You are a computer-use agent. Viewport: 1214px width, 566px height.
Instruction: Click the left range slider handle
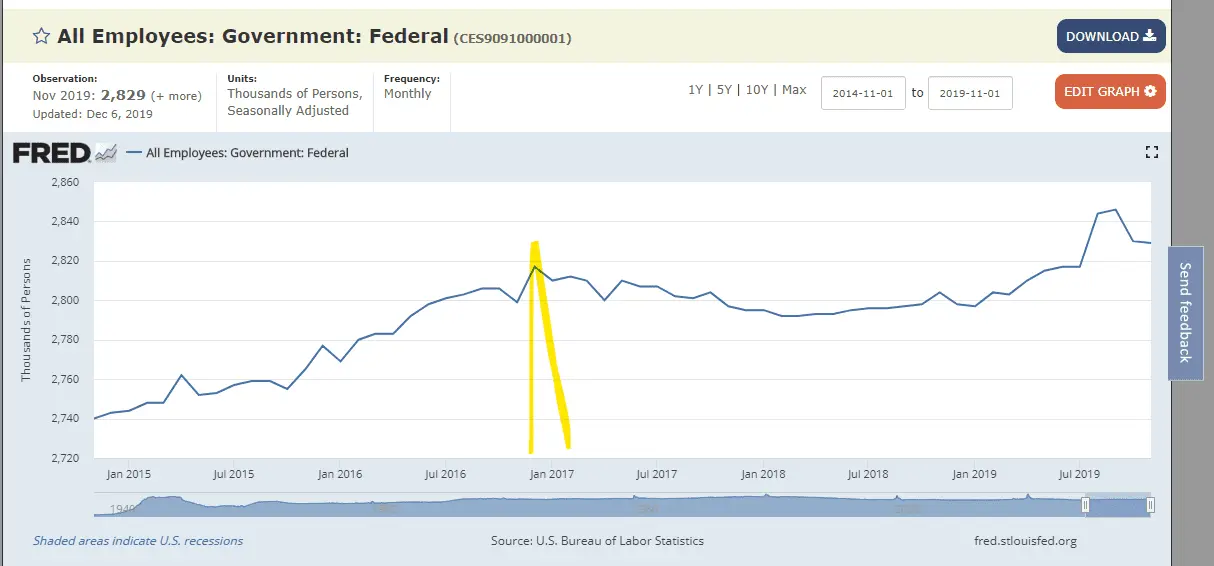(1085, 506)
